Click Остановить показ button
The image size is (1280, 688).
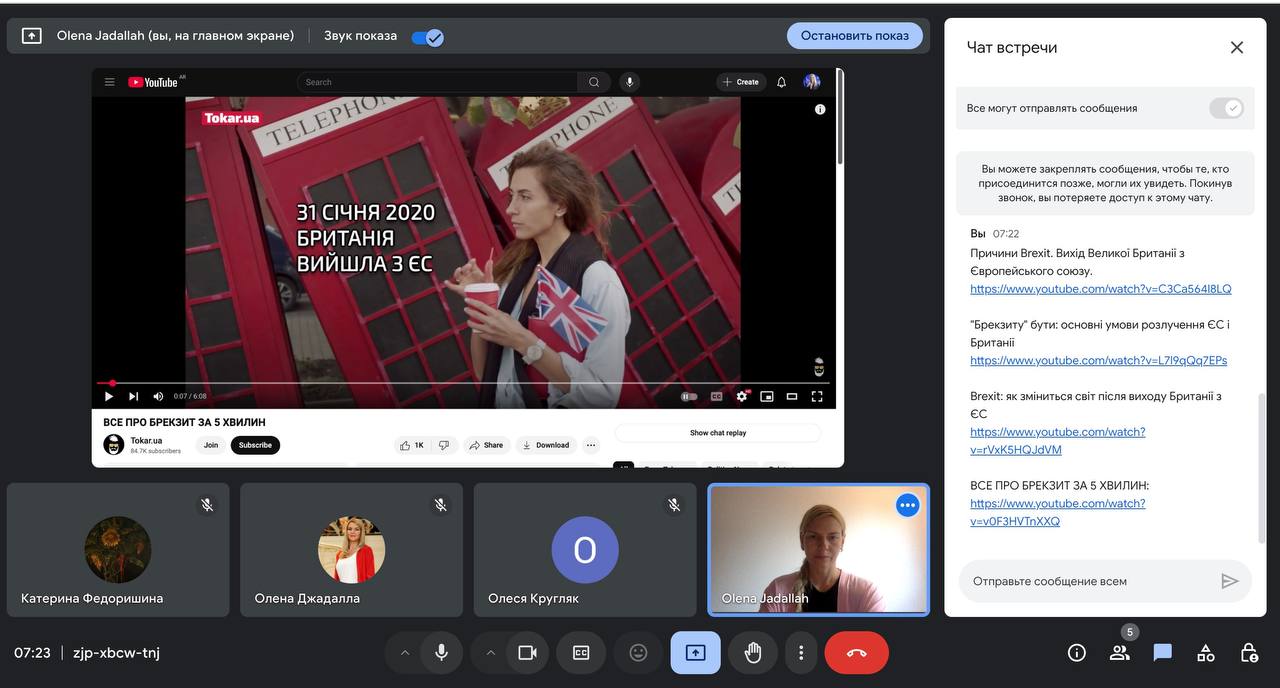[855, 35]
